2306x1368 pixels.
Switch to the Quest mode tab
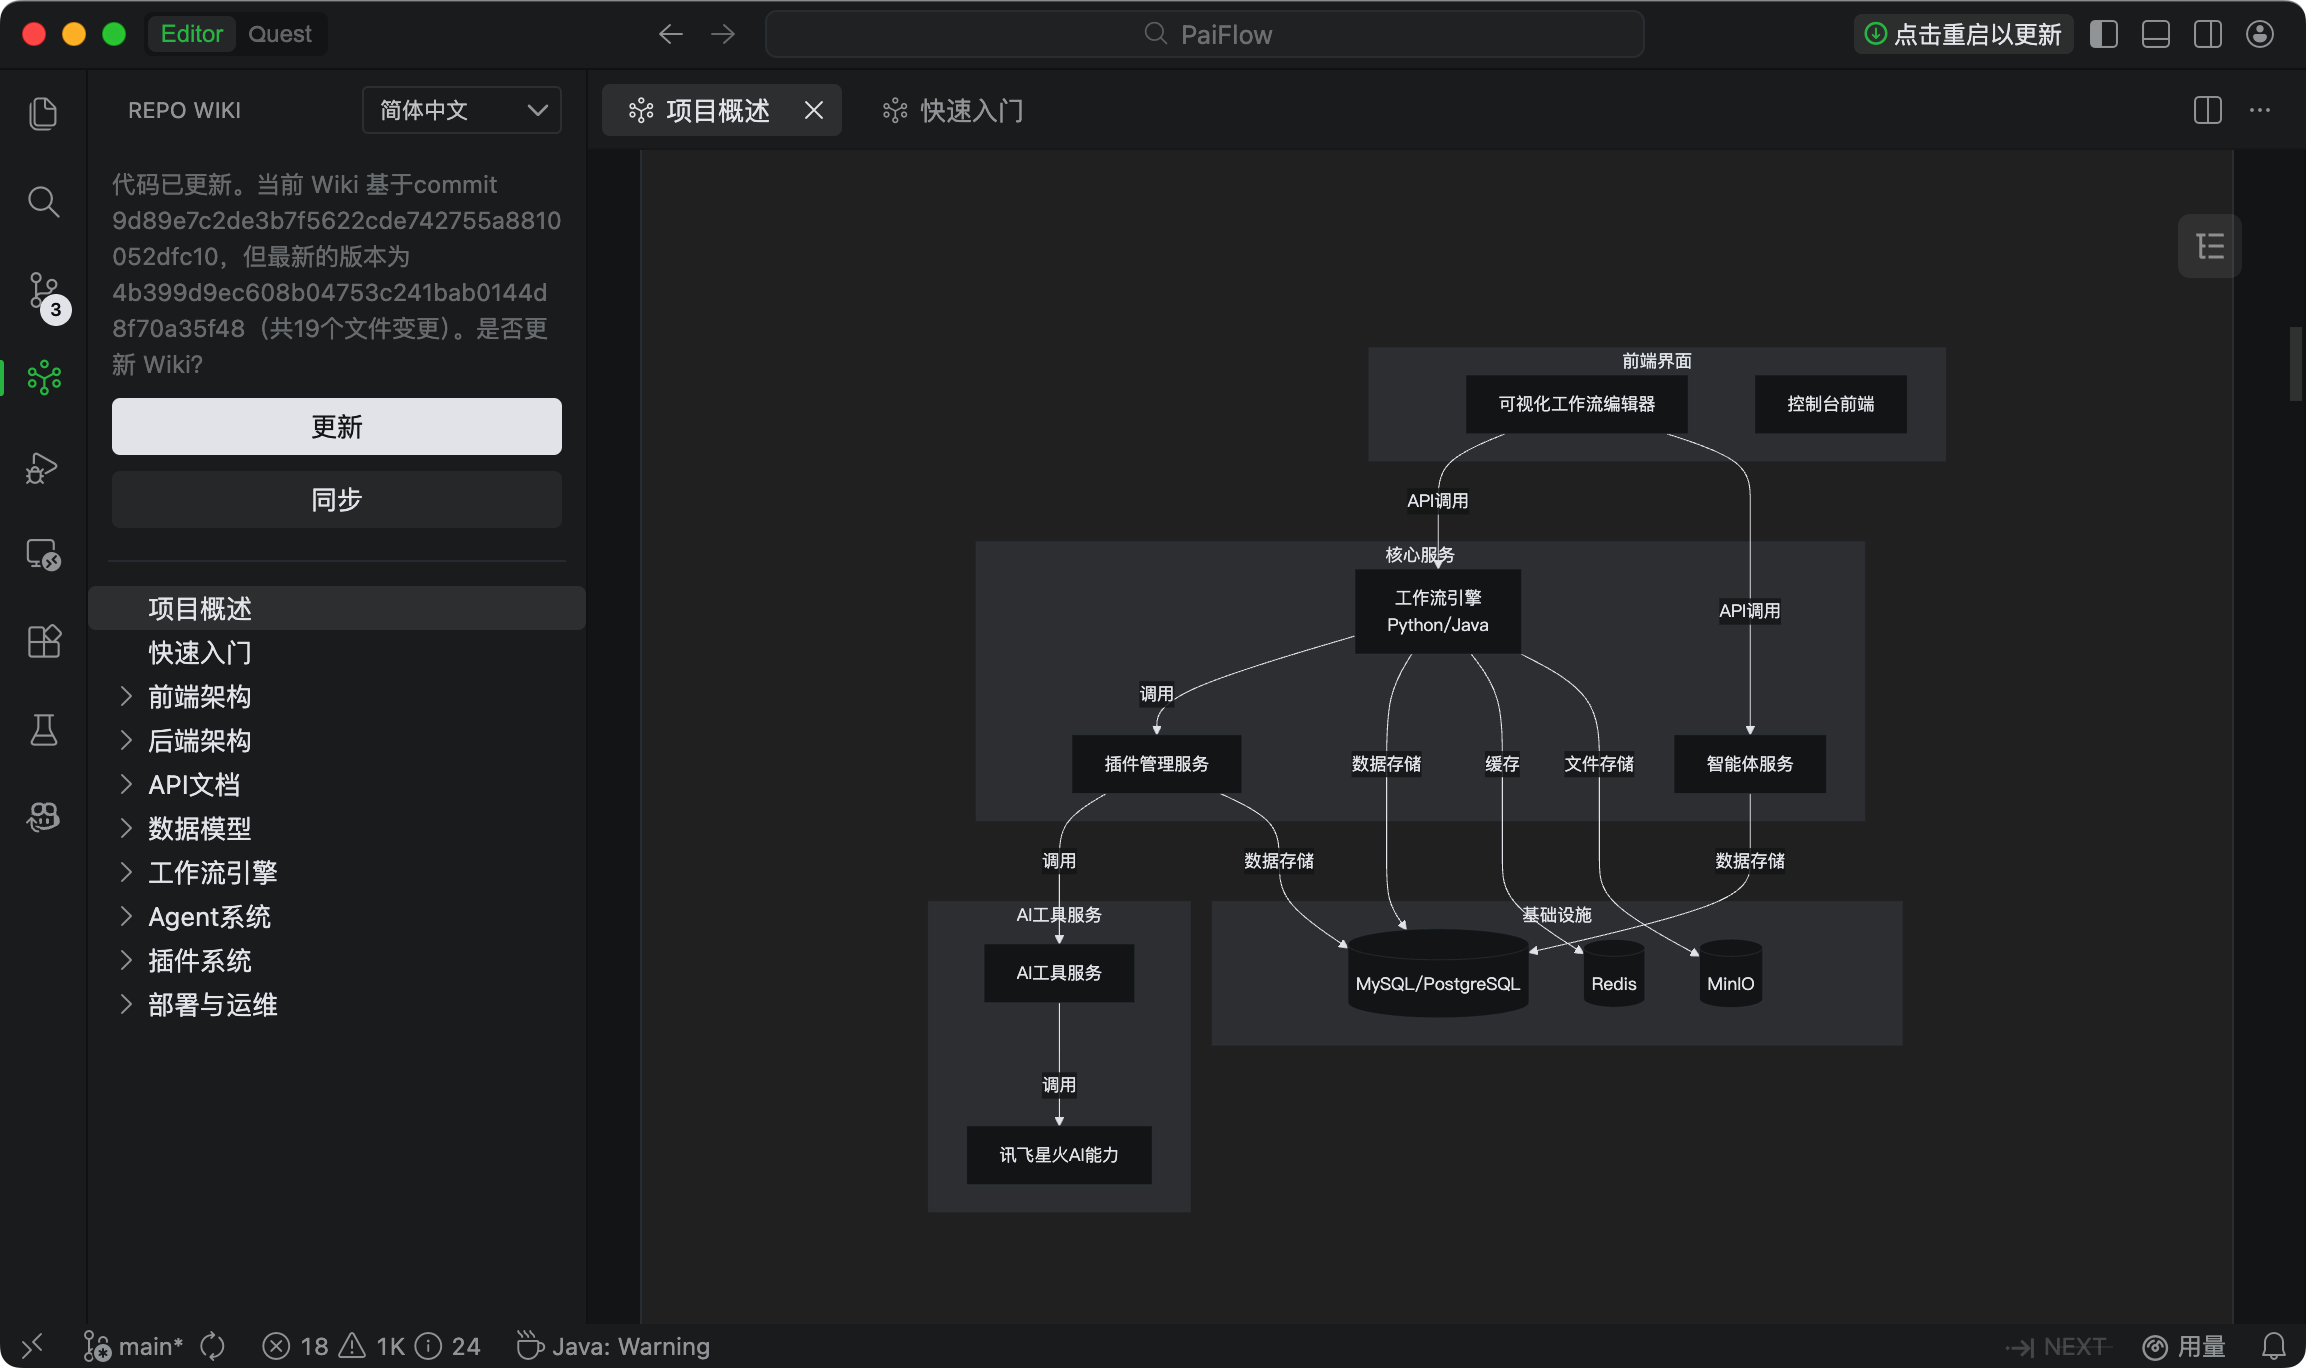pyautogui.click(x=279, y=34)
